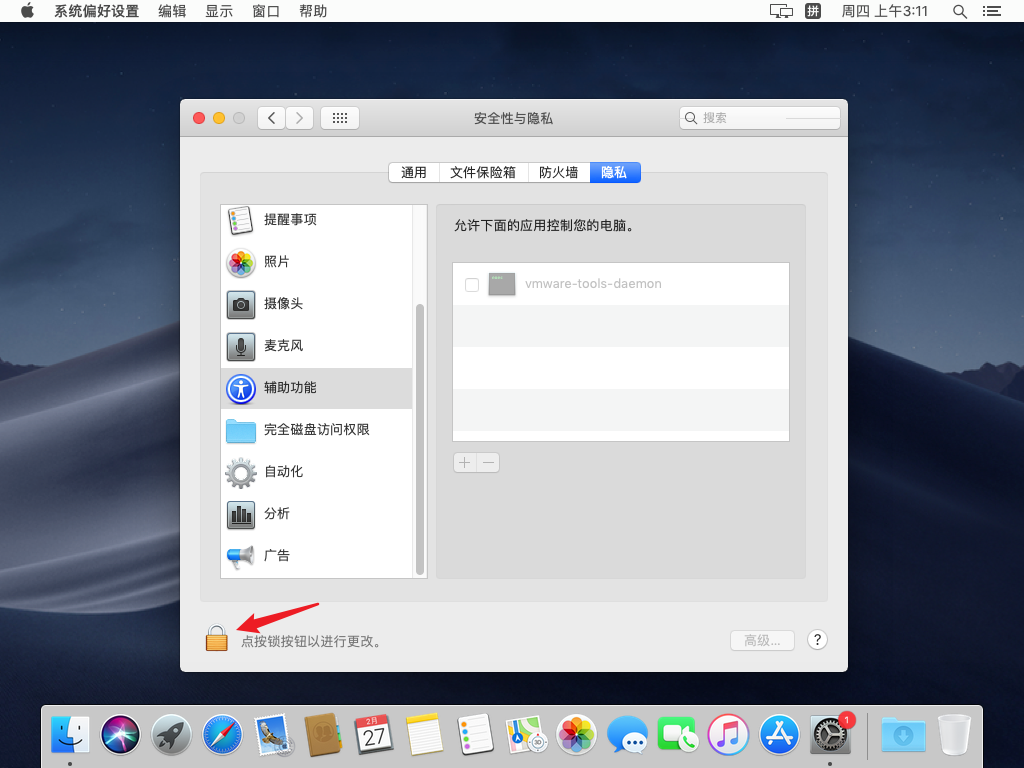This screenshot has height=768, width=1024.
Task: Click the display mirroring menu bar icon
Action: [781, 11]
